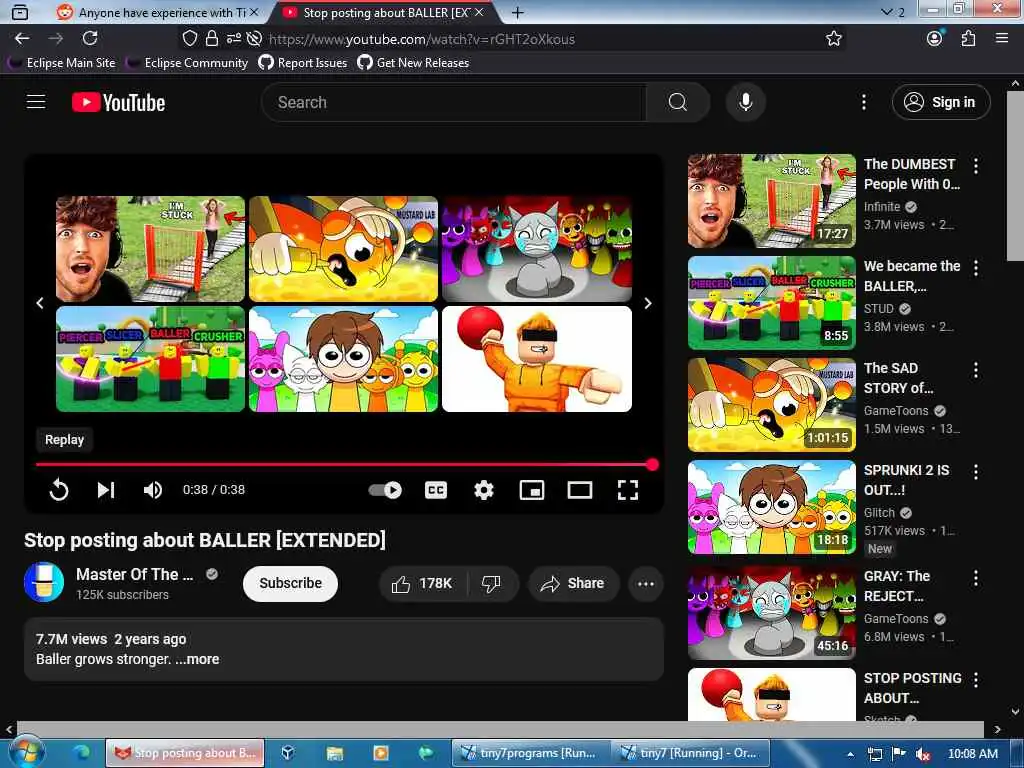Open options for The SAD STORY video

976,370
